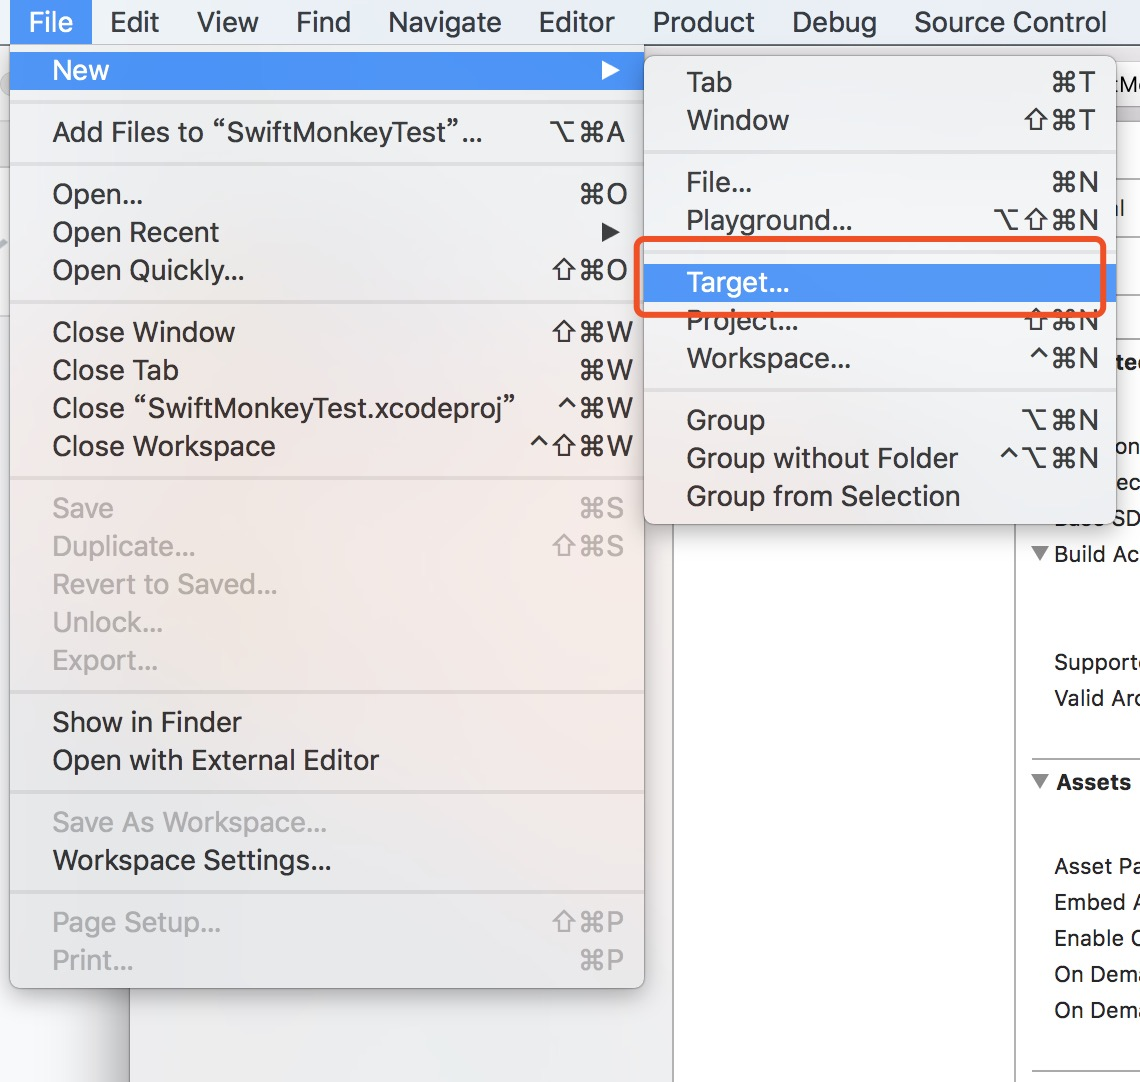The height and width of the screenshot is (1082, 1140).
Task: Open the Source Control menu
Action: click(1010, 22)
